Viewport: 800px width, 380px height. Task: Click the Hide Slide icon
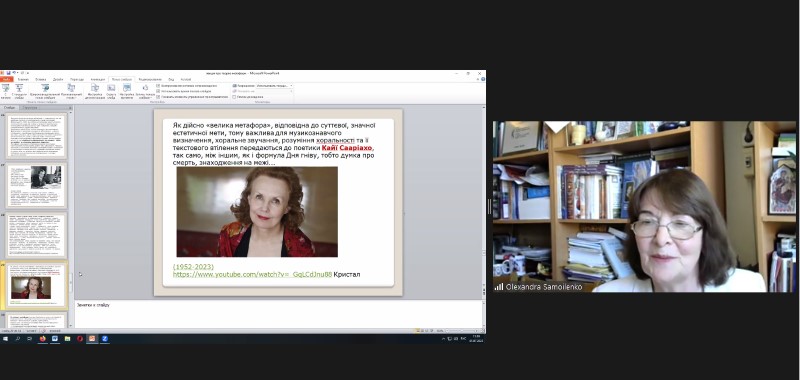(x=111, y=91)
